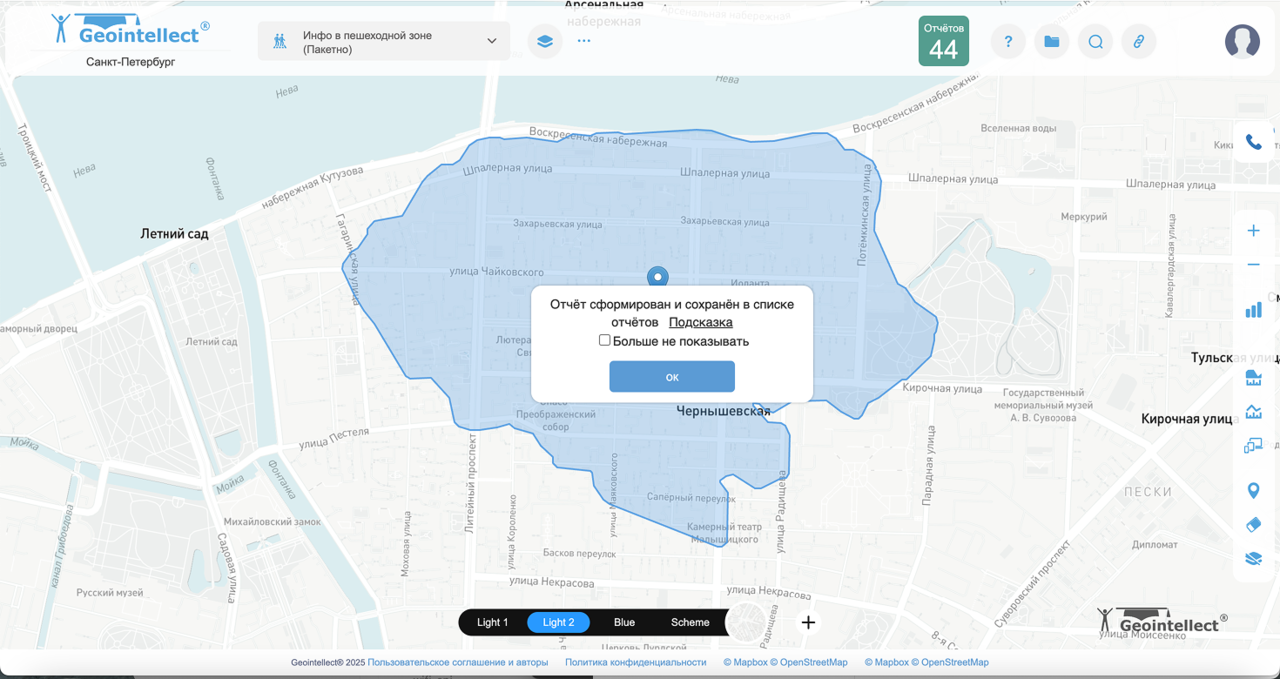
Task: Zoom in with the plus map control
Action: 1253,231
